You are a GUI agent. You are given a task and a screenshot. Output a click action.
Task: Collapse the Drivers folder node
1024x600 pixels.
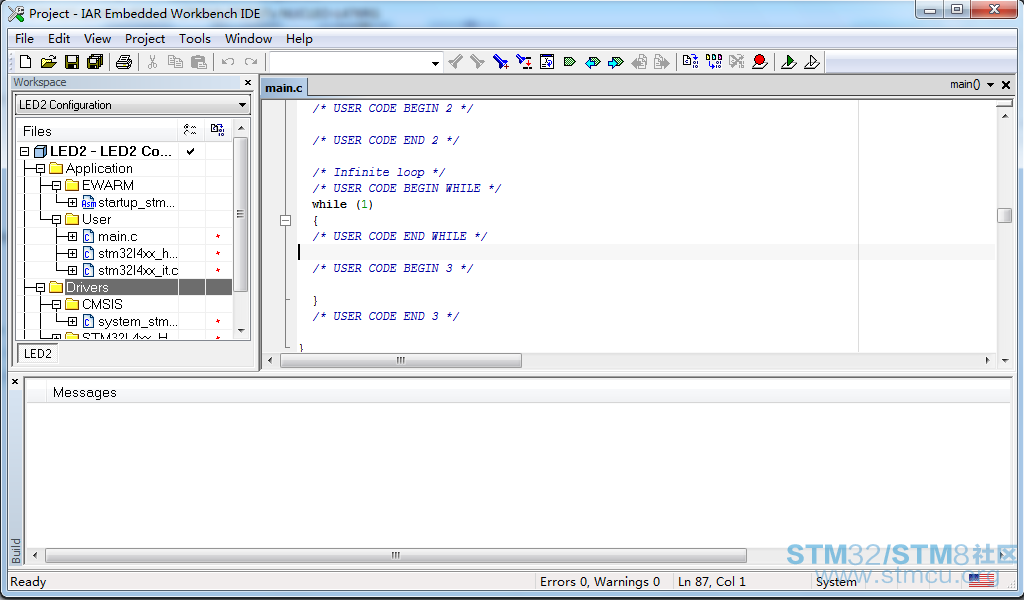tap(40, 287)
